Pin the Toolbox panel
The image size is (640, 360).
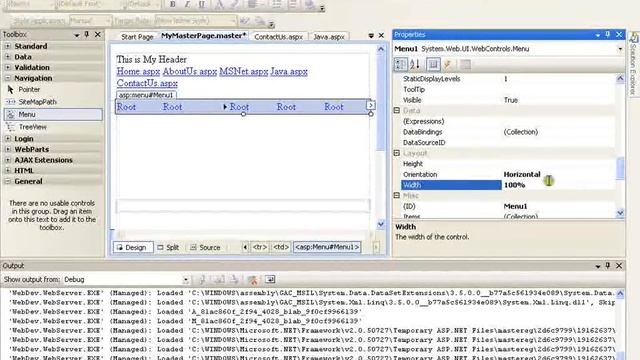(x=87, y=35)
